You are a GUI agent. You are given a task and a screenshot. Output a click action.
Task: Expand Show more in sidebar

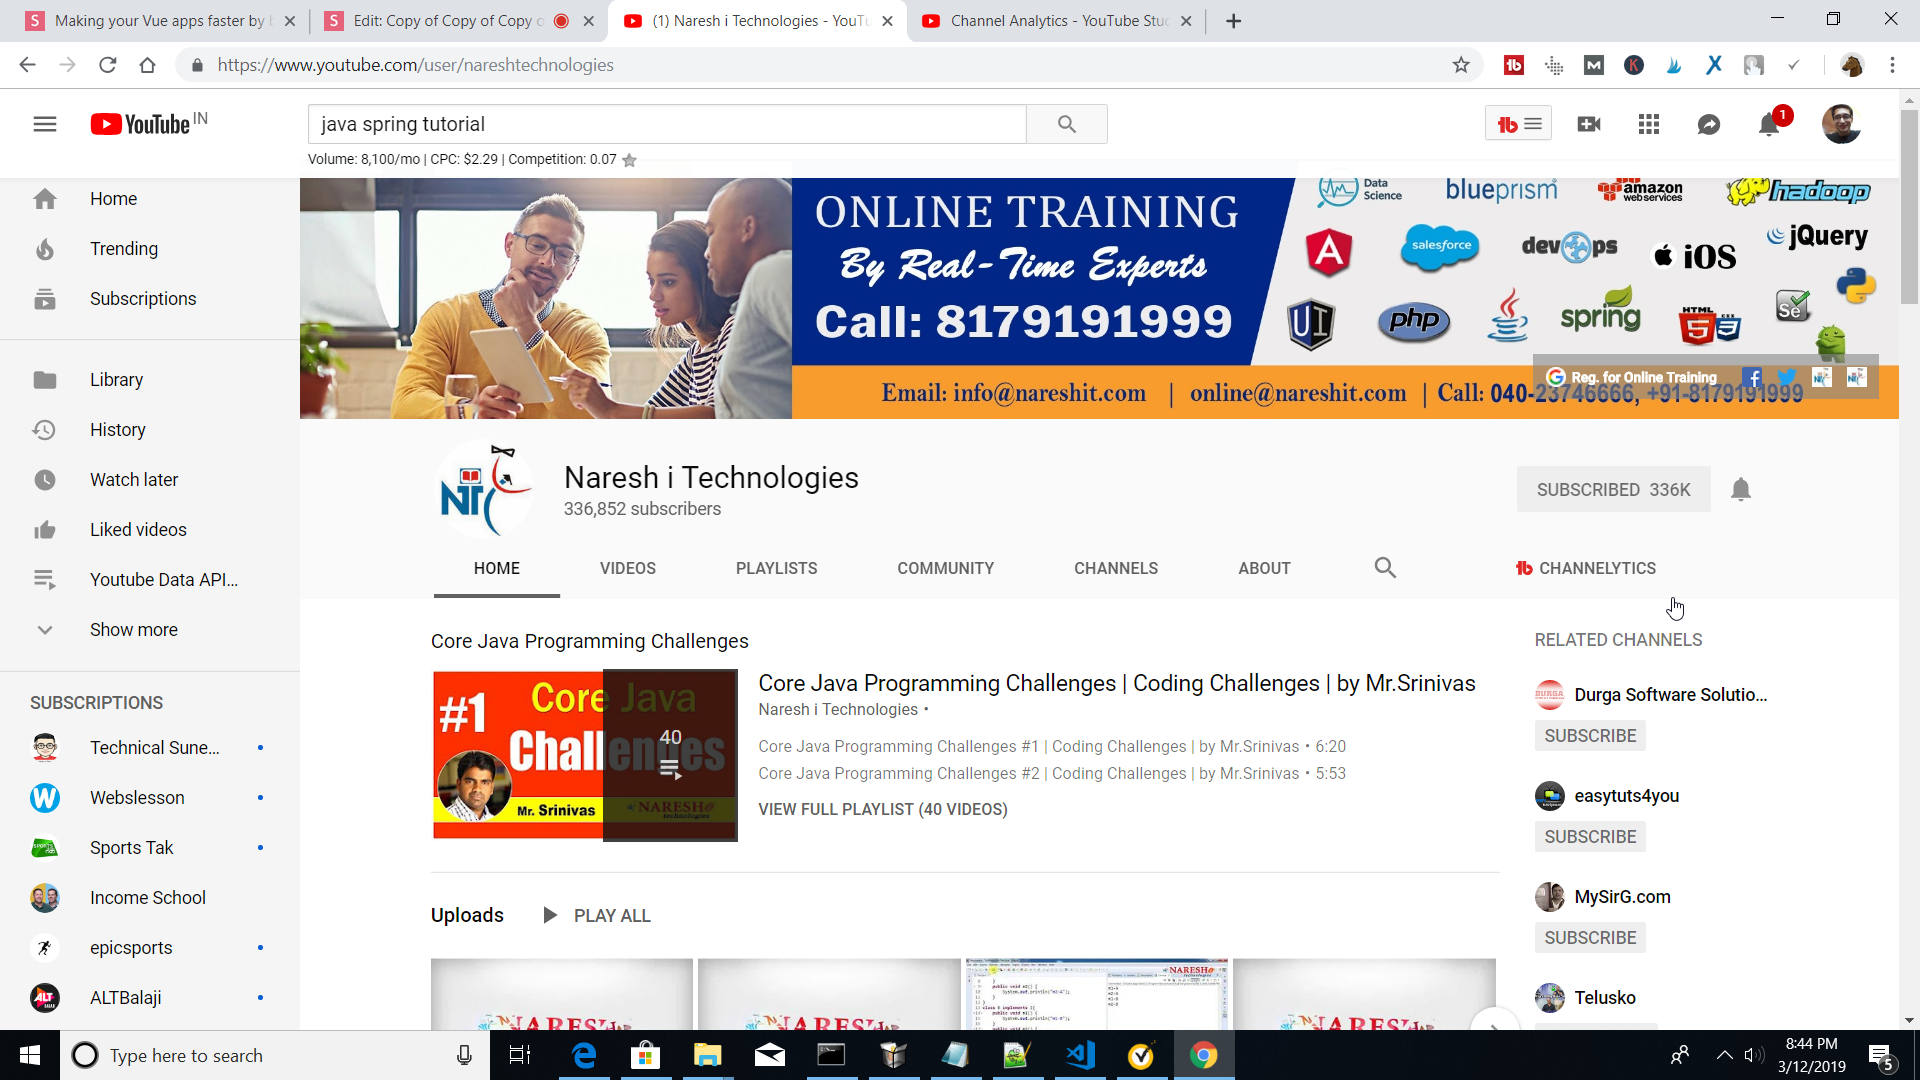pyautogui.click(x=133, y=630)
